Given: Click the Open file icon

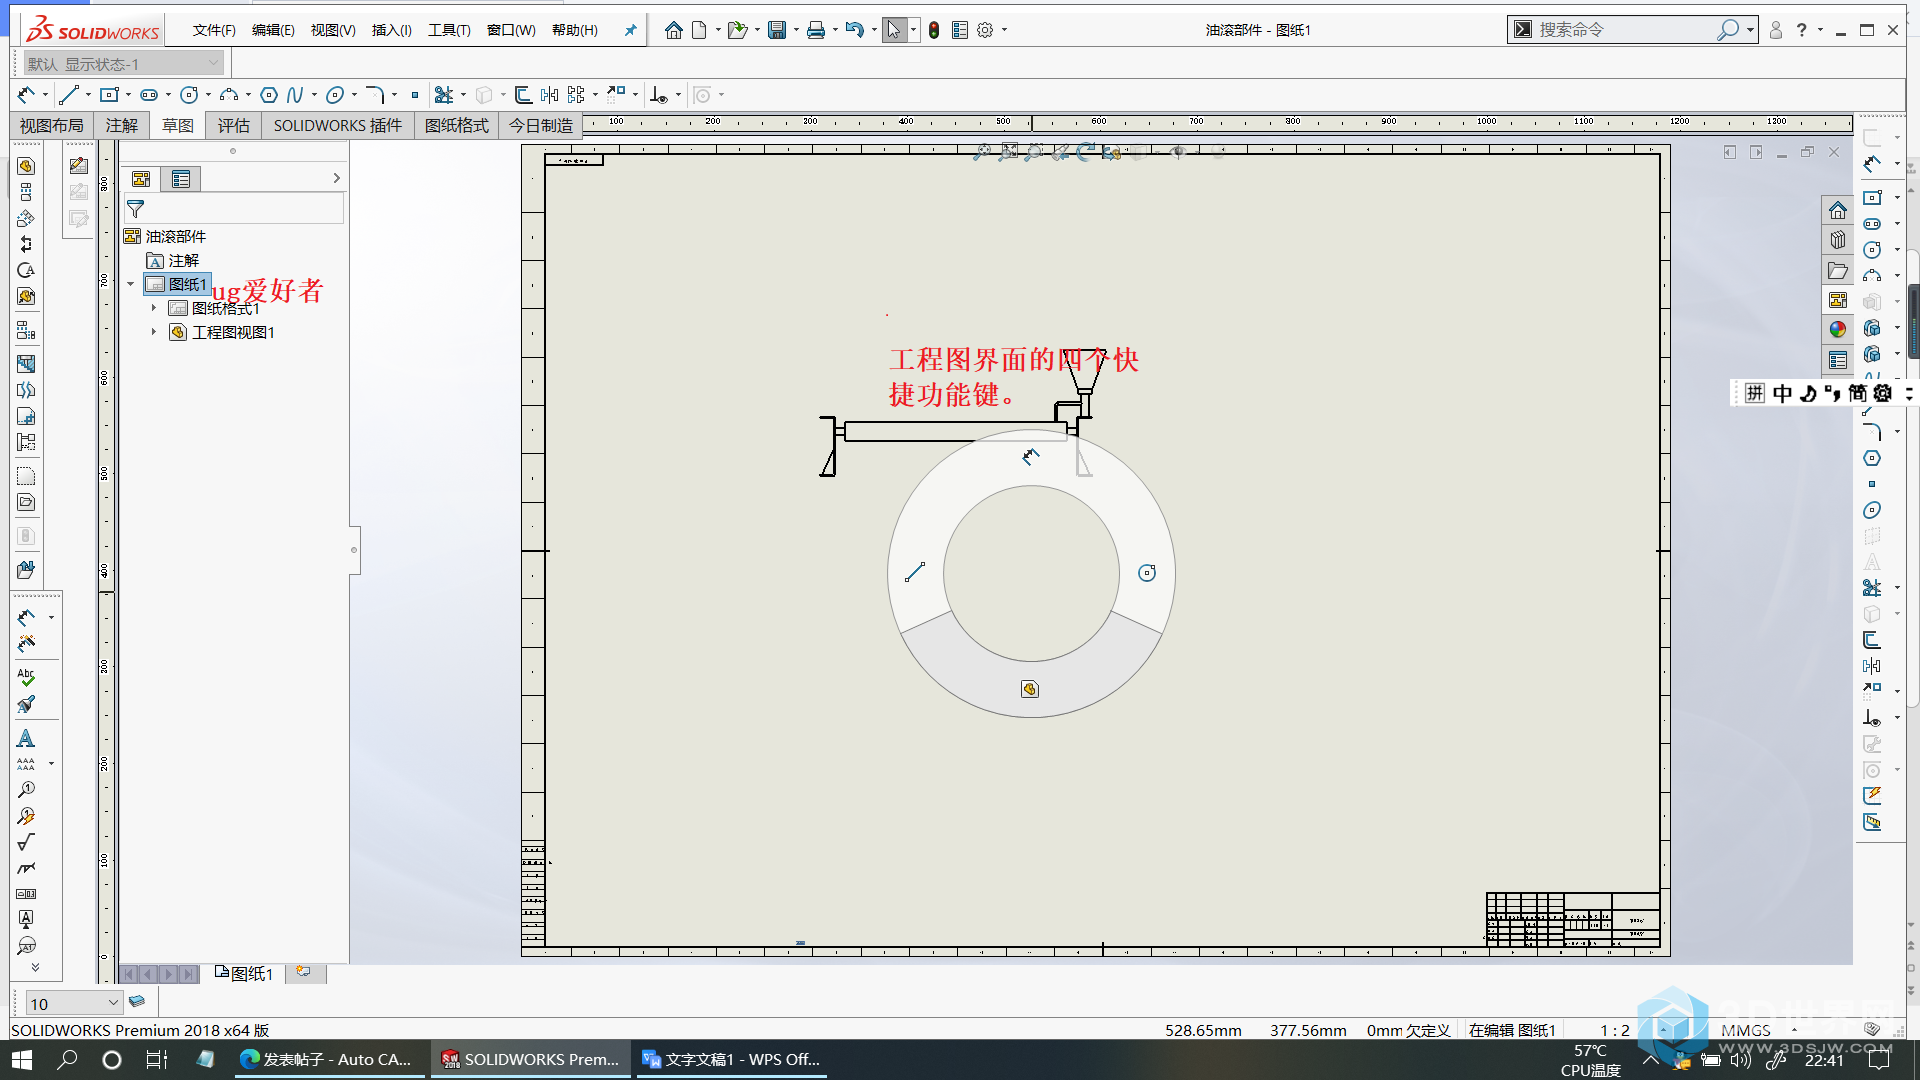Looking at the screenshot, I should pos(738,30).
